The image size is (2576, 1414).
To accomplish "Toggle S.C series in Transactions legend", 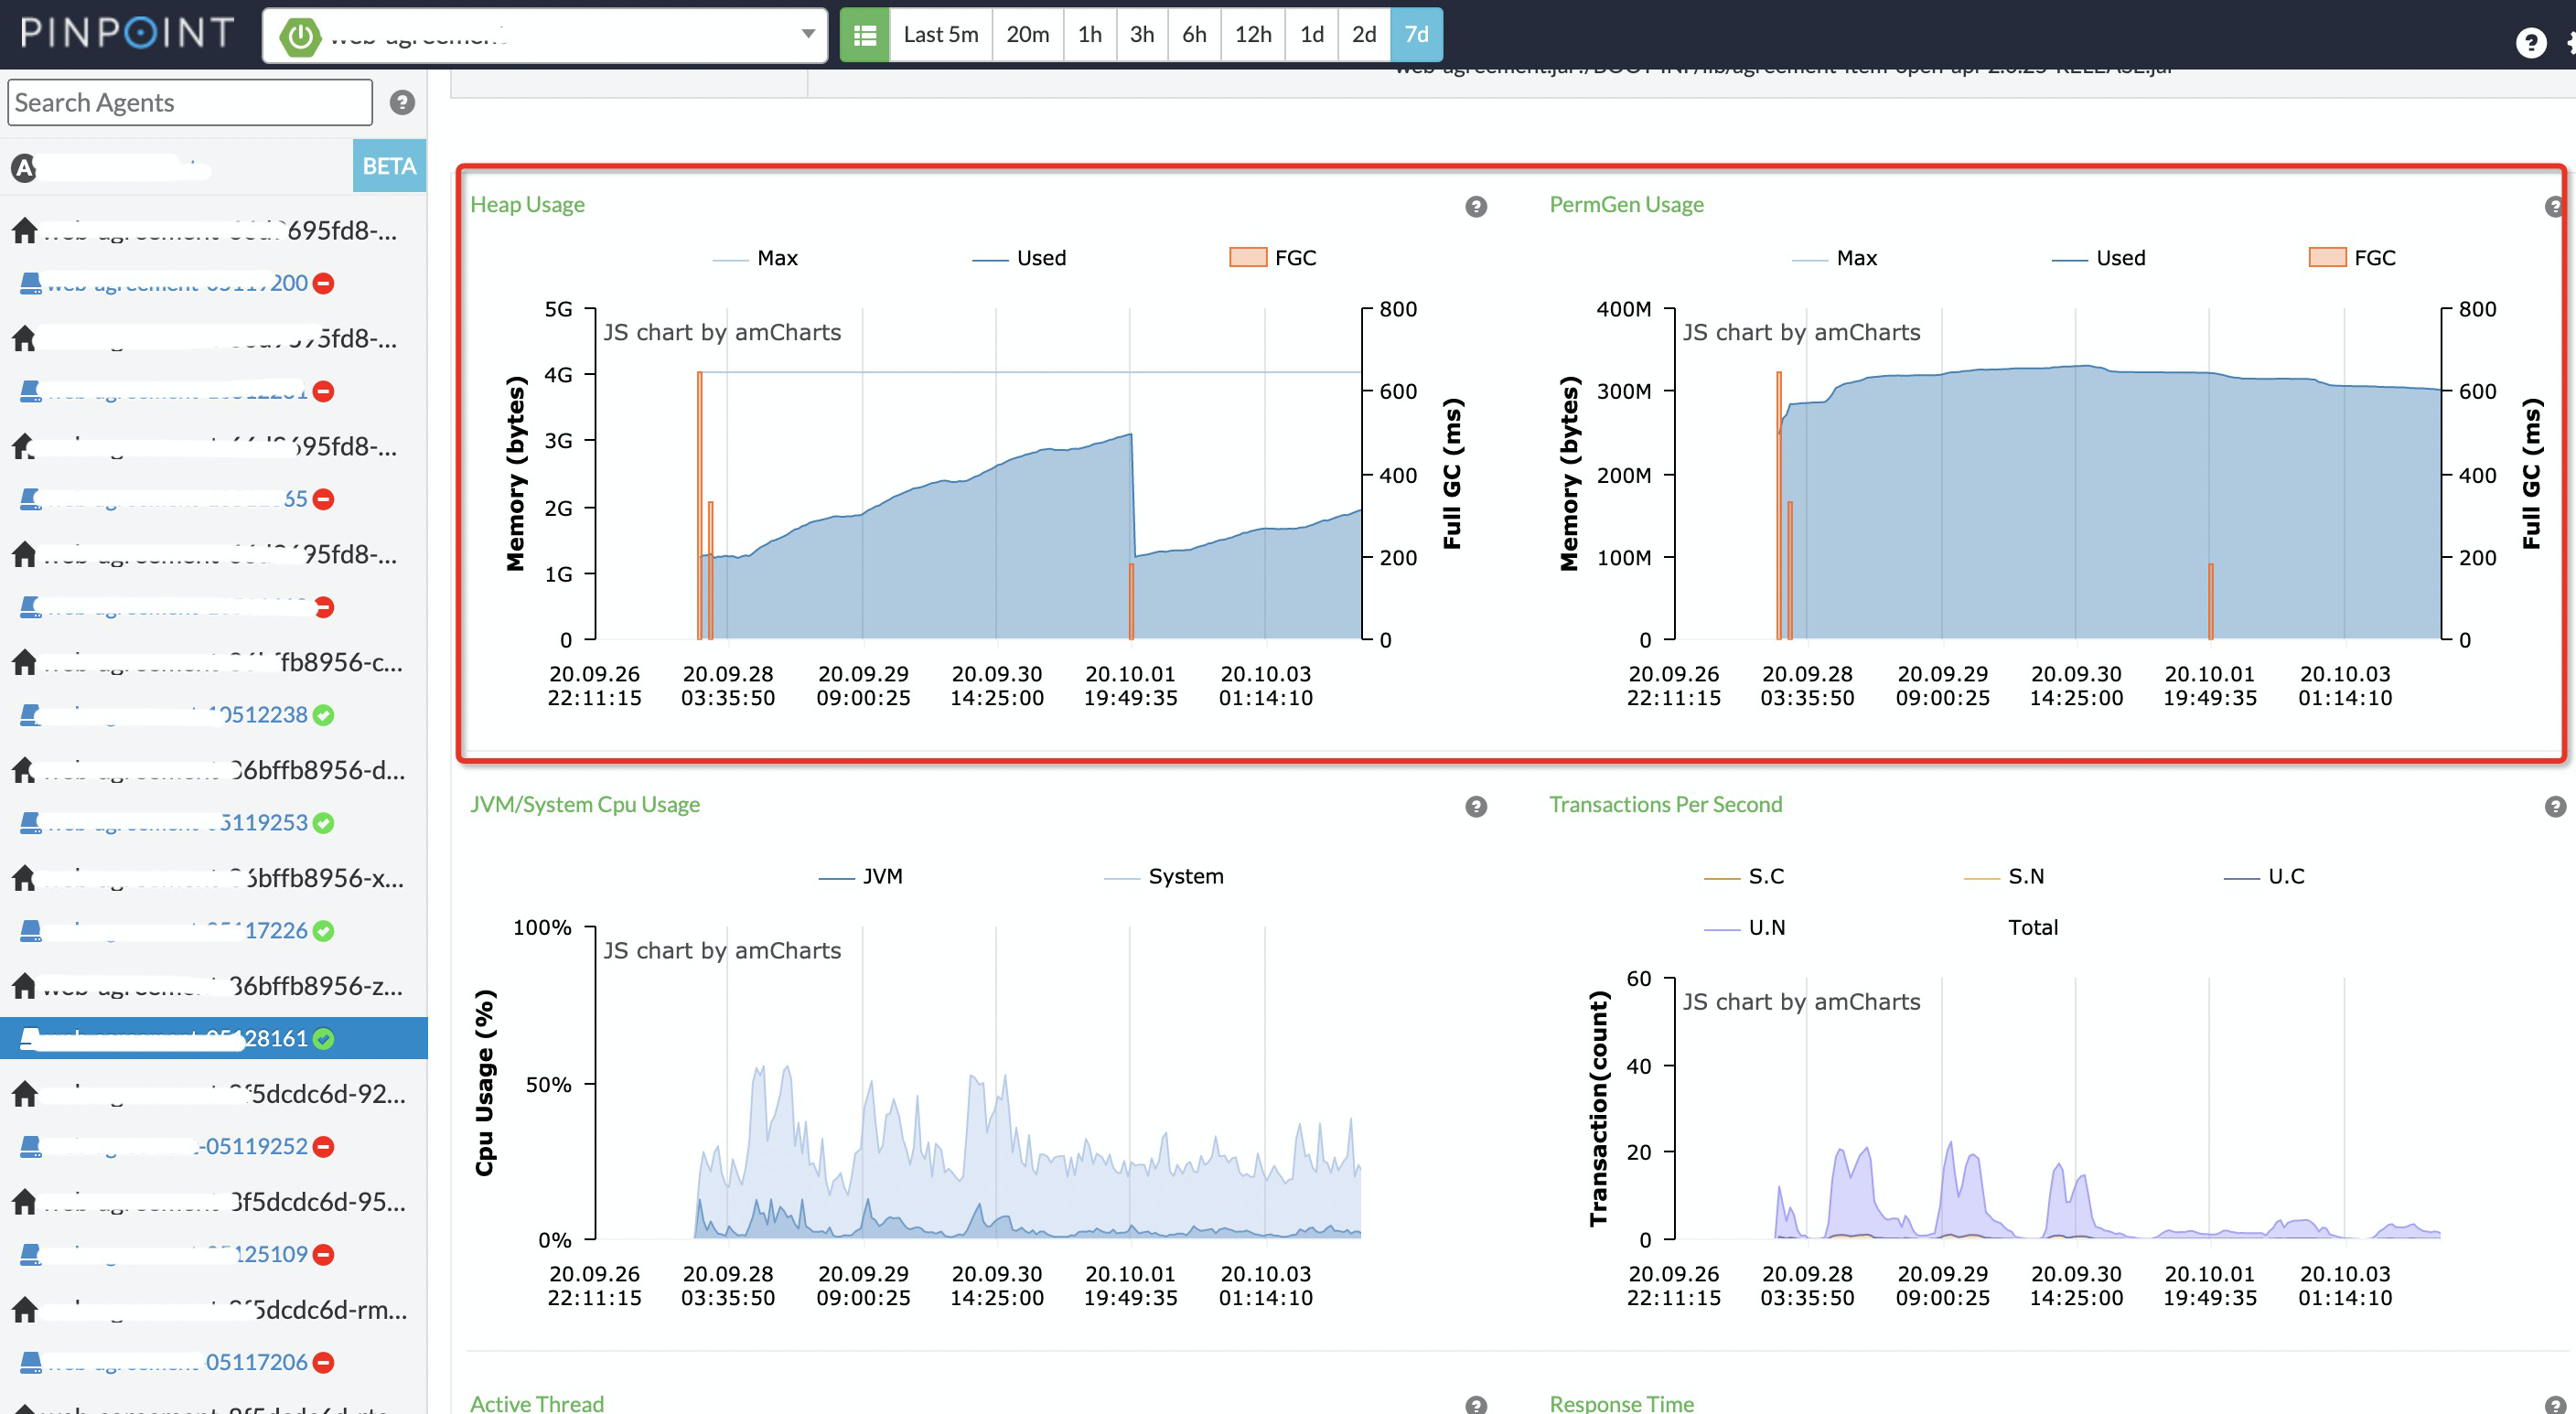I will click(1744, 876).
